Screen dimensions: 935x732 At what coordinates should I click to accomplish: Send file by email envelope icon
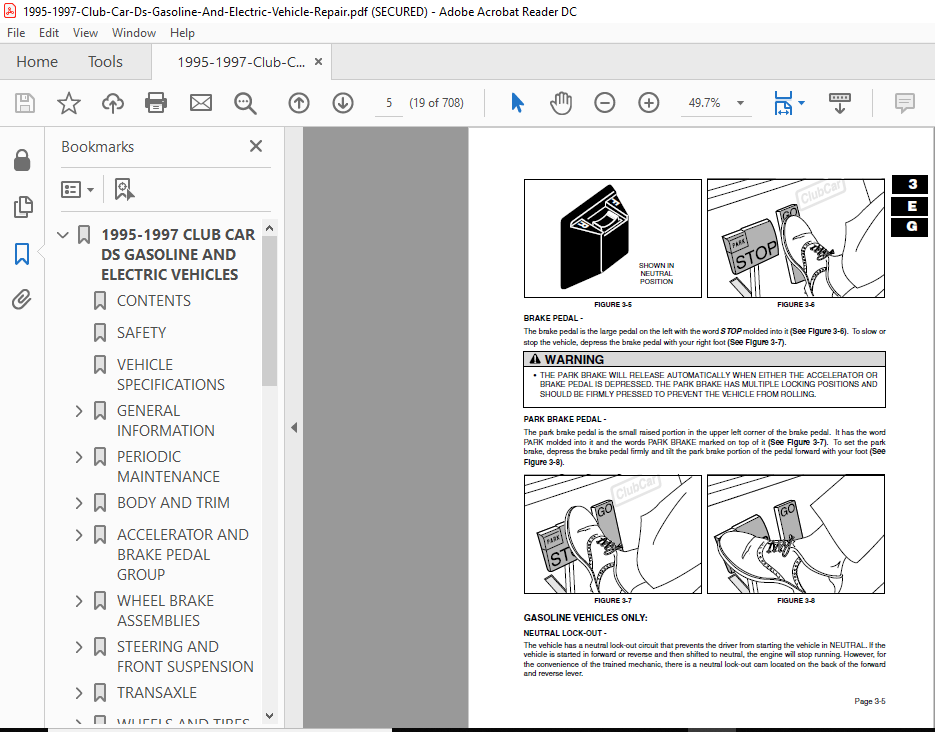pyautogui.click(x=200, y=103)
